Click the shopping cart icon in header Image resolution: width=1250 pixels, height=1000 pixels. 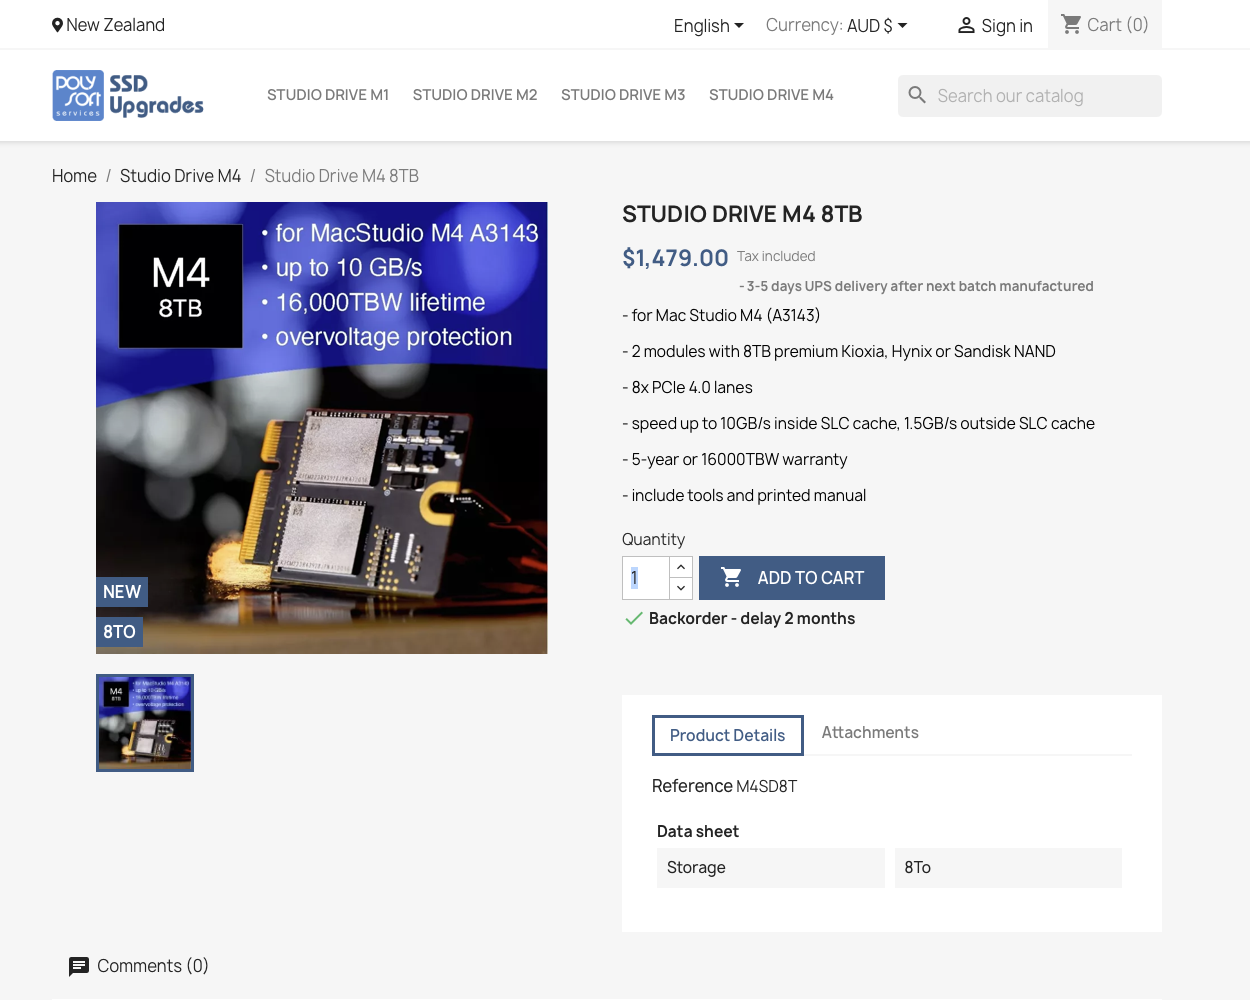coord(1071,24)
